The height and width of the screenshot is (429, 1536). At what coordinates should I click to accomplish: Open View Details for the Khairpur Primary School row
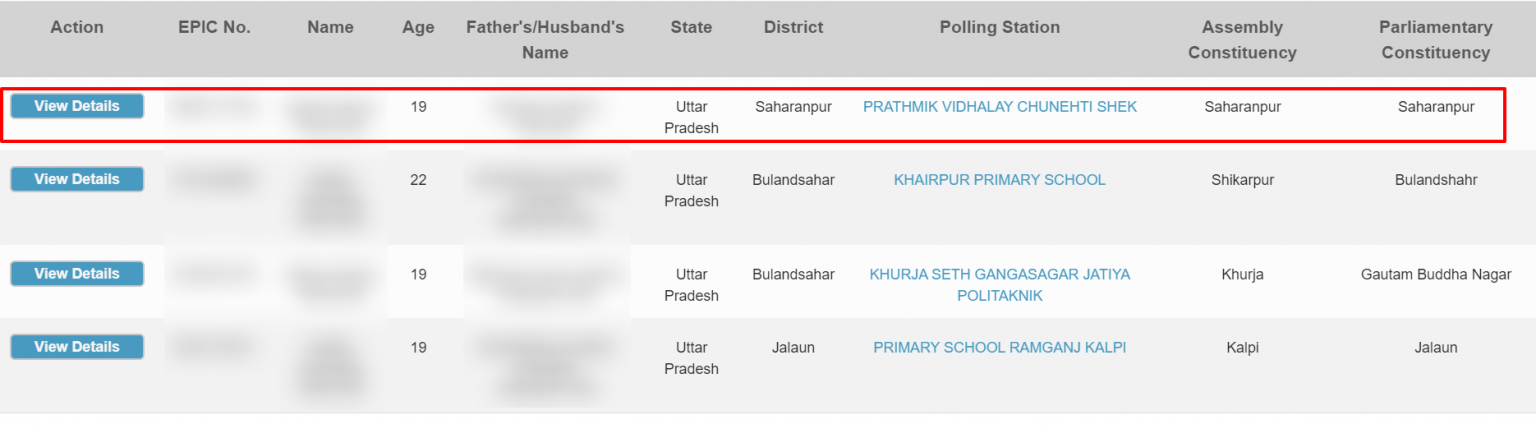[77, 179]
